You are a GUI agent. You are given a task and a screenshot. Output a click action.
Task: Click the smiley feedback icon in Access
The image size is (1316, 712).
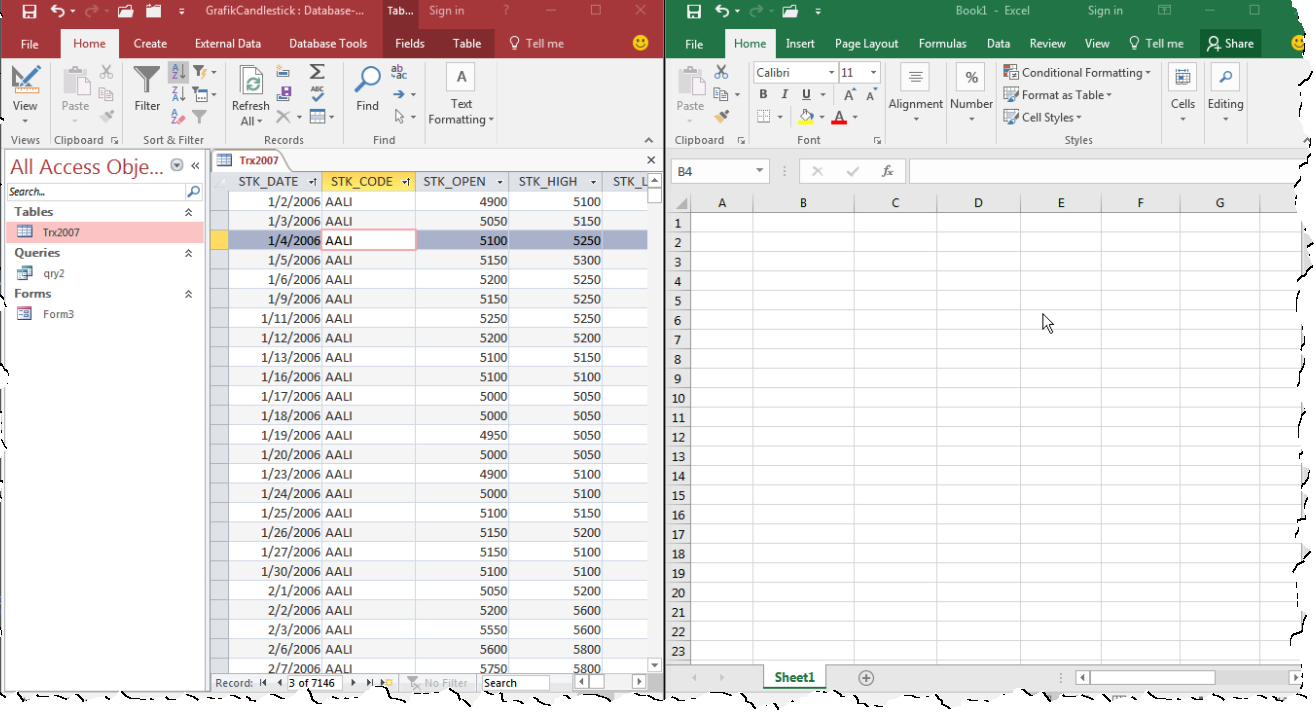641,43
